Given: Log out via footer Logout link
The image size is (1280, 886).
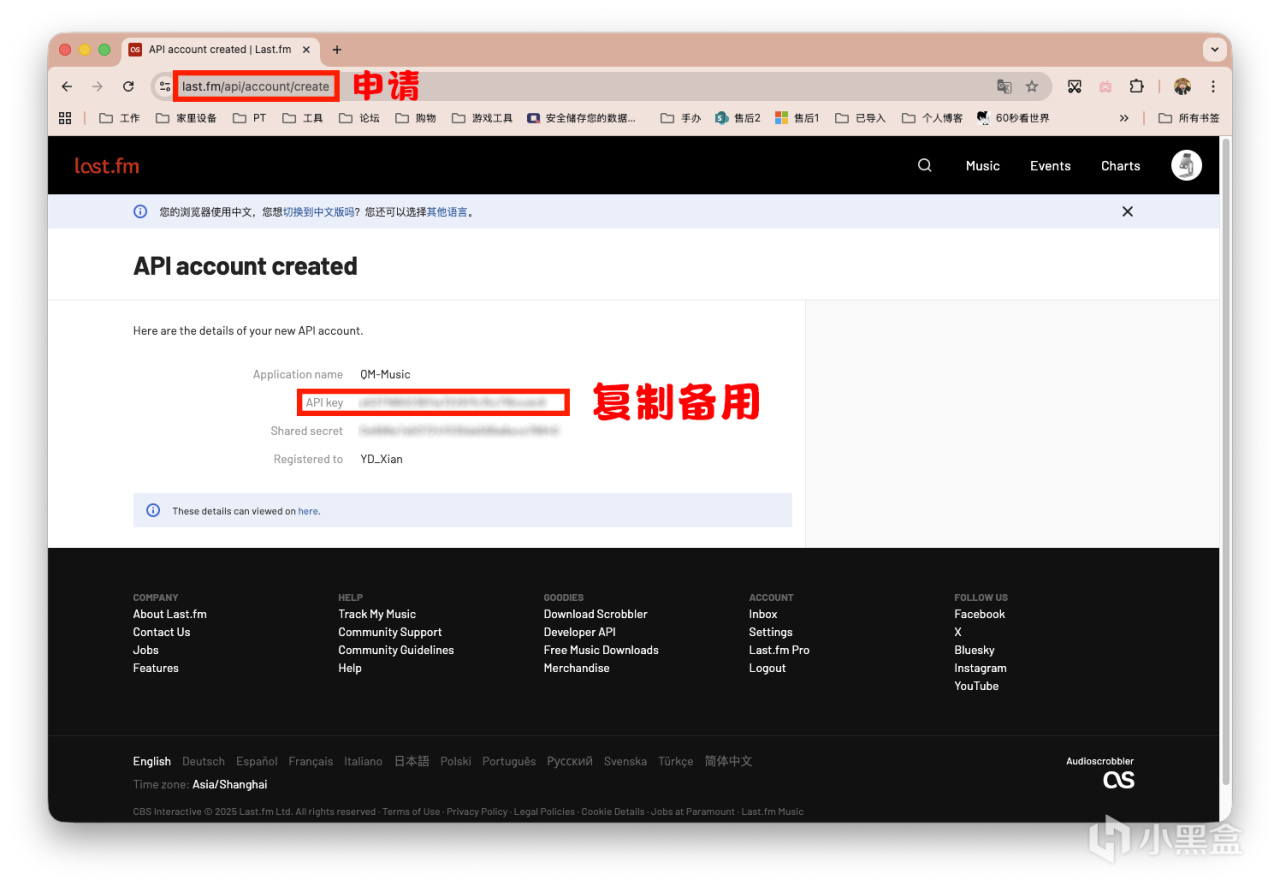Looking at the screenshot, I should 767,668.
